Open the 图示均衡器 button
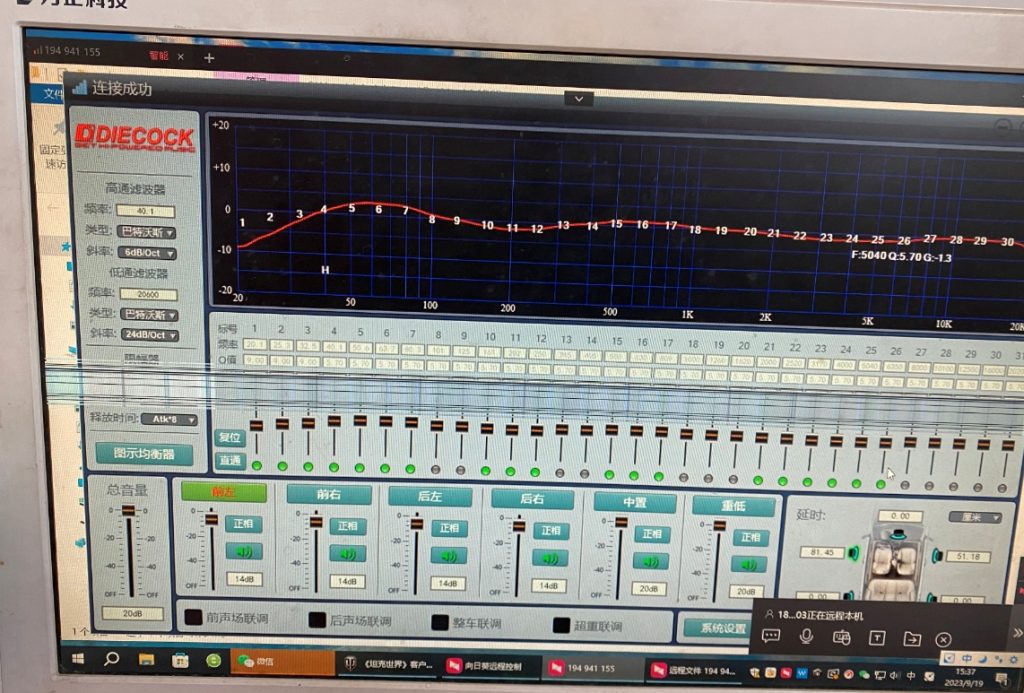Image resolution: width=1024 pixels, height=693 pixels. coord(144,453)
